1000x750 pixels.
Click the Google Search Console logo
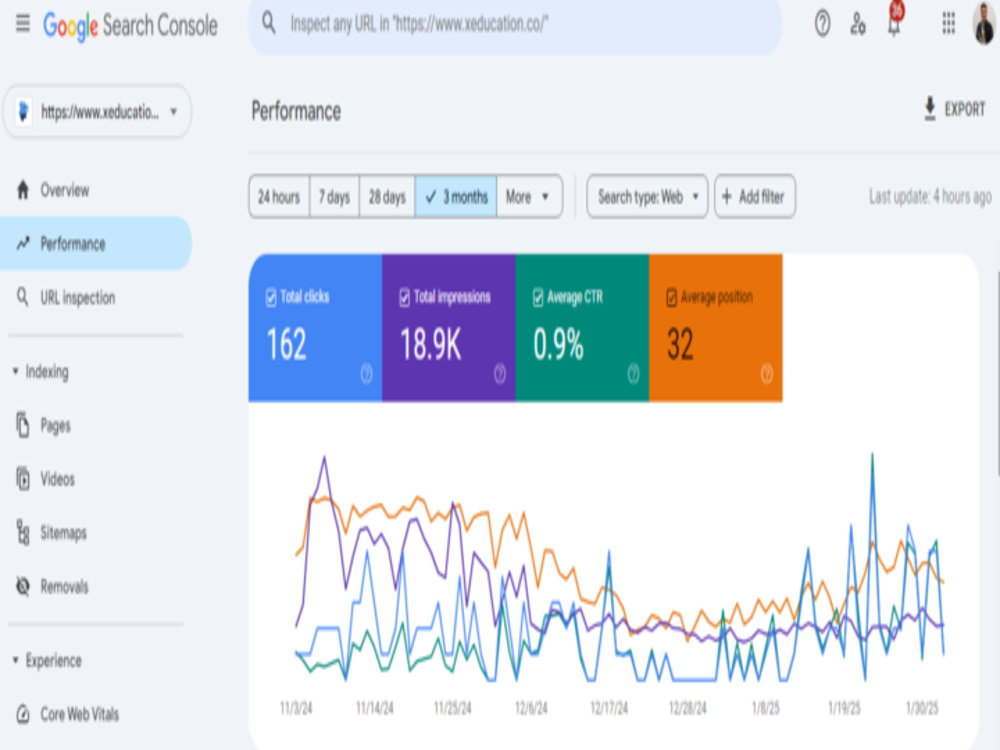(130, 26)
